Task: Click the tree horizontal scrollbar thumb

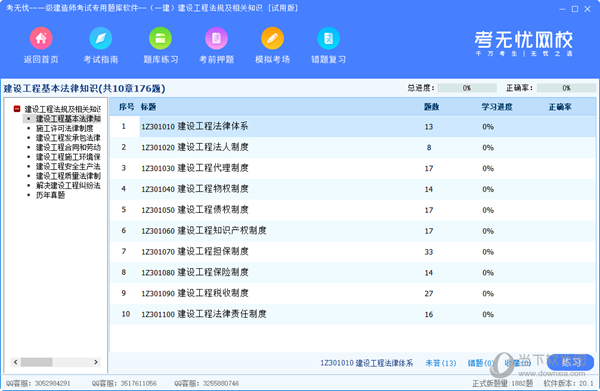Action: (36, 362)
